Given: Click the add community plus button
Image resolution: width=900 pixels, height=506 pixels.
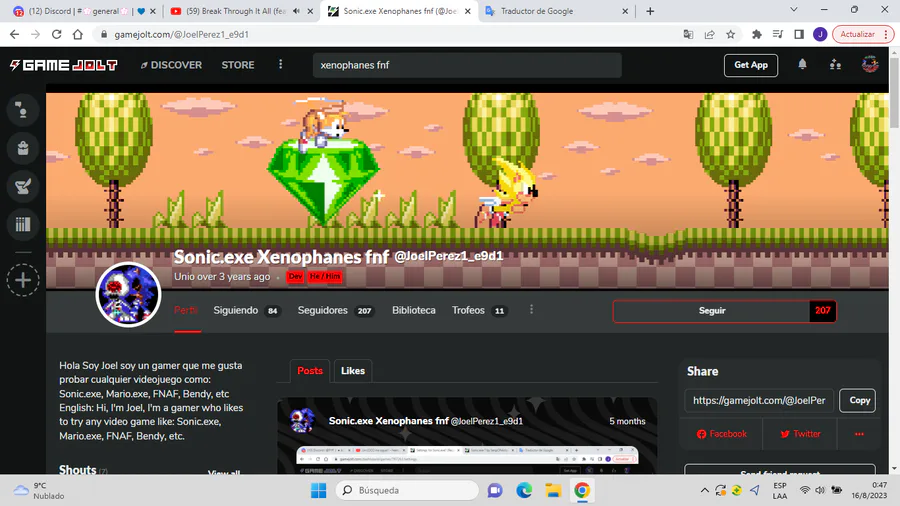Looking at the screenshot, I should pos(23,280).
